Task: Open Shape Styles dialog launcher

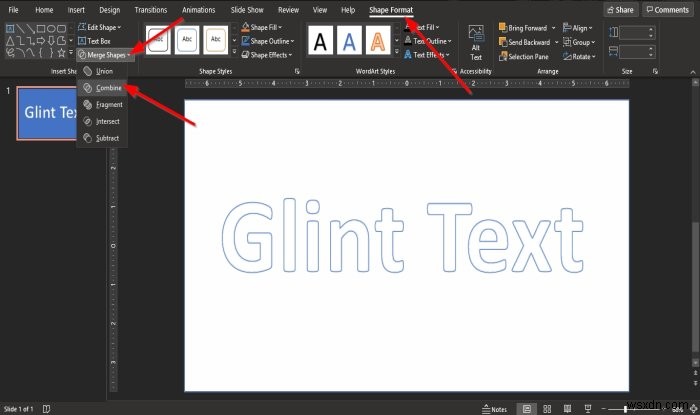Action: point(297,71)
